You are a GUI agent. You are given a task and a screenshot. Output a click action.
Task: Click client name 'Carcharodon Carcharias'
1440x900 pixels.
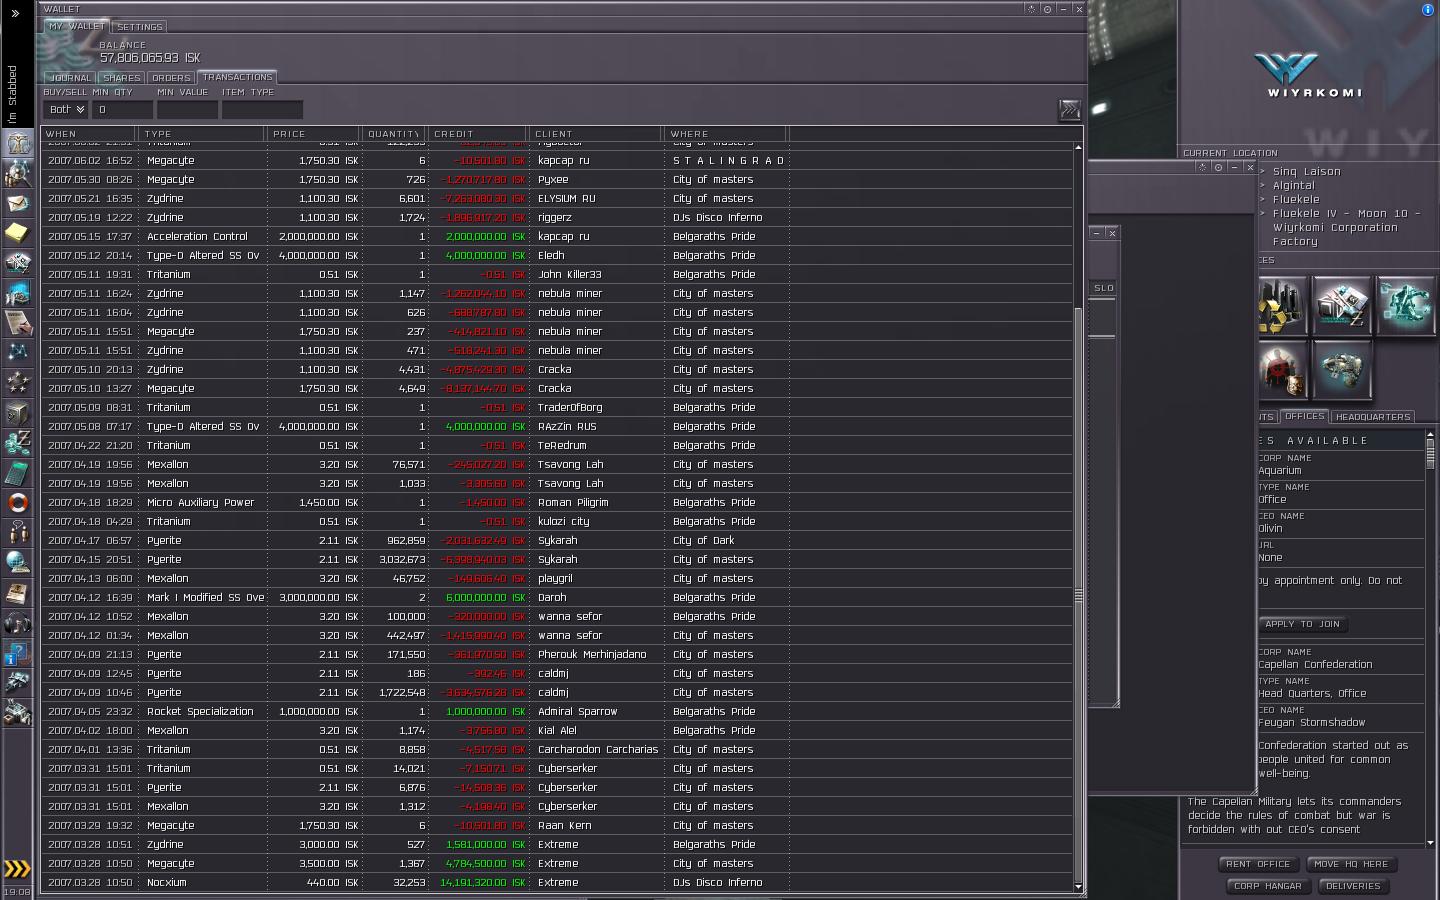pyautogui.click(x=598, y=749)
